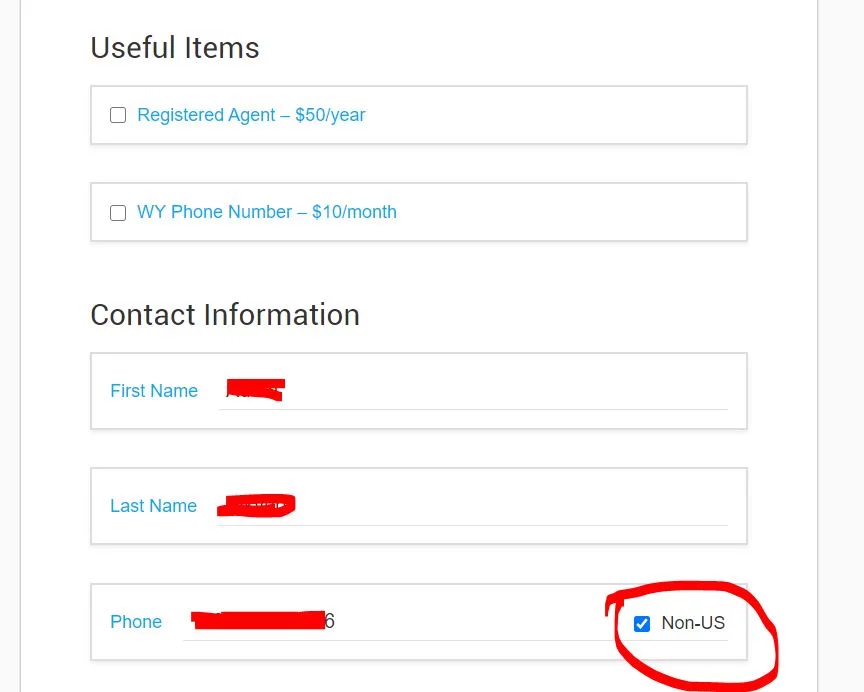Click the Phone field label
This screenshot has height=692, width=864.
coord(136,622)
